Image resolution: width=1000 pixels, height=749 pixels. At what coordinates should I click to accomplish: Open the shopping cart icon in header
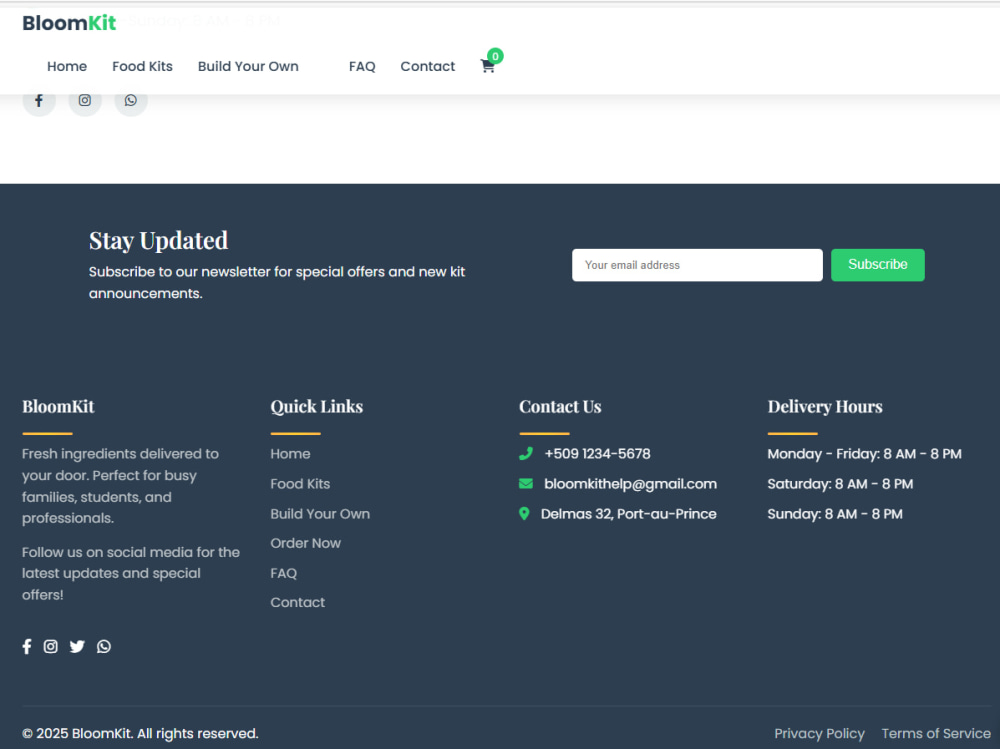click(x=488, y=66)
